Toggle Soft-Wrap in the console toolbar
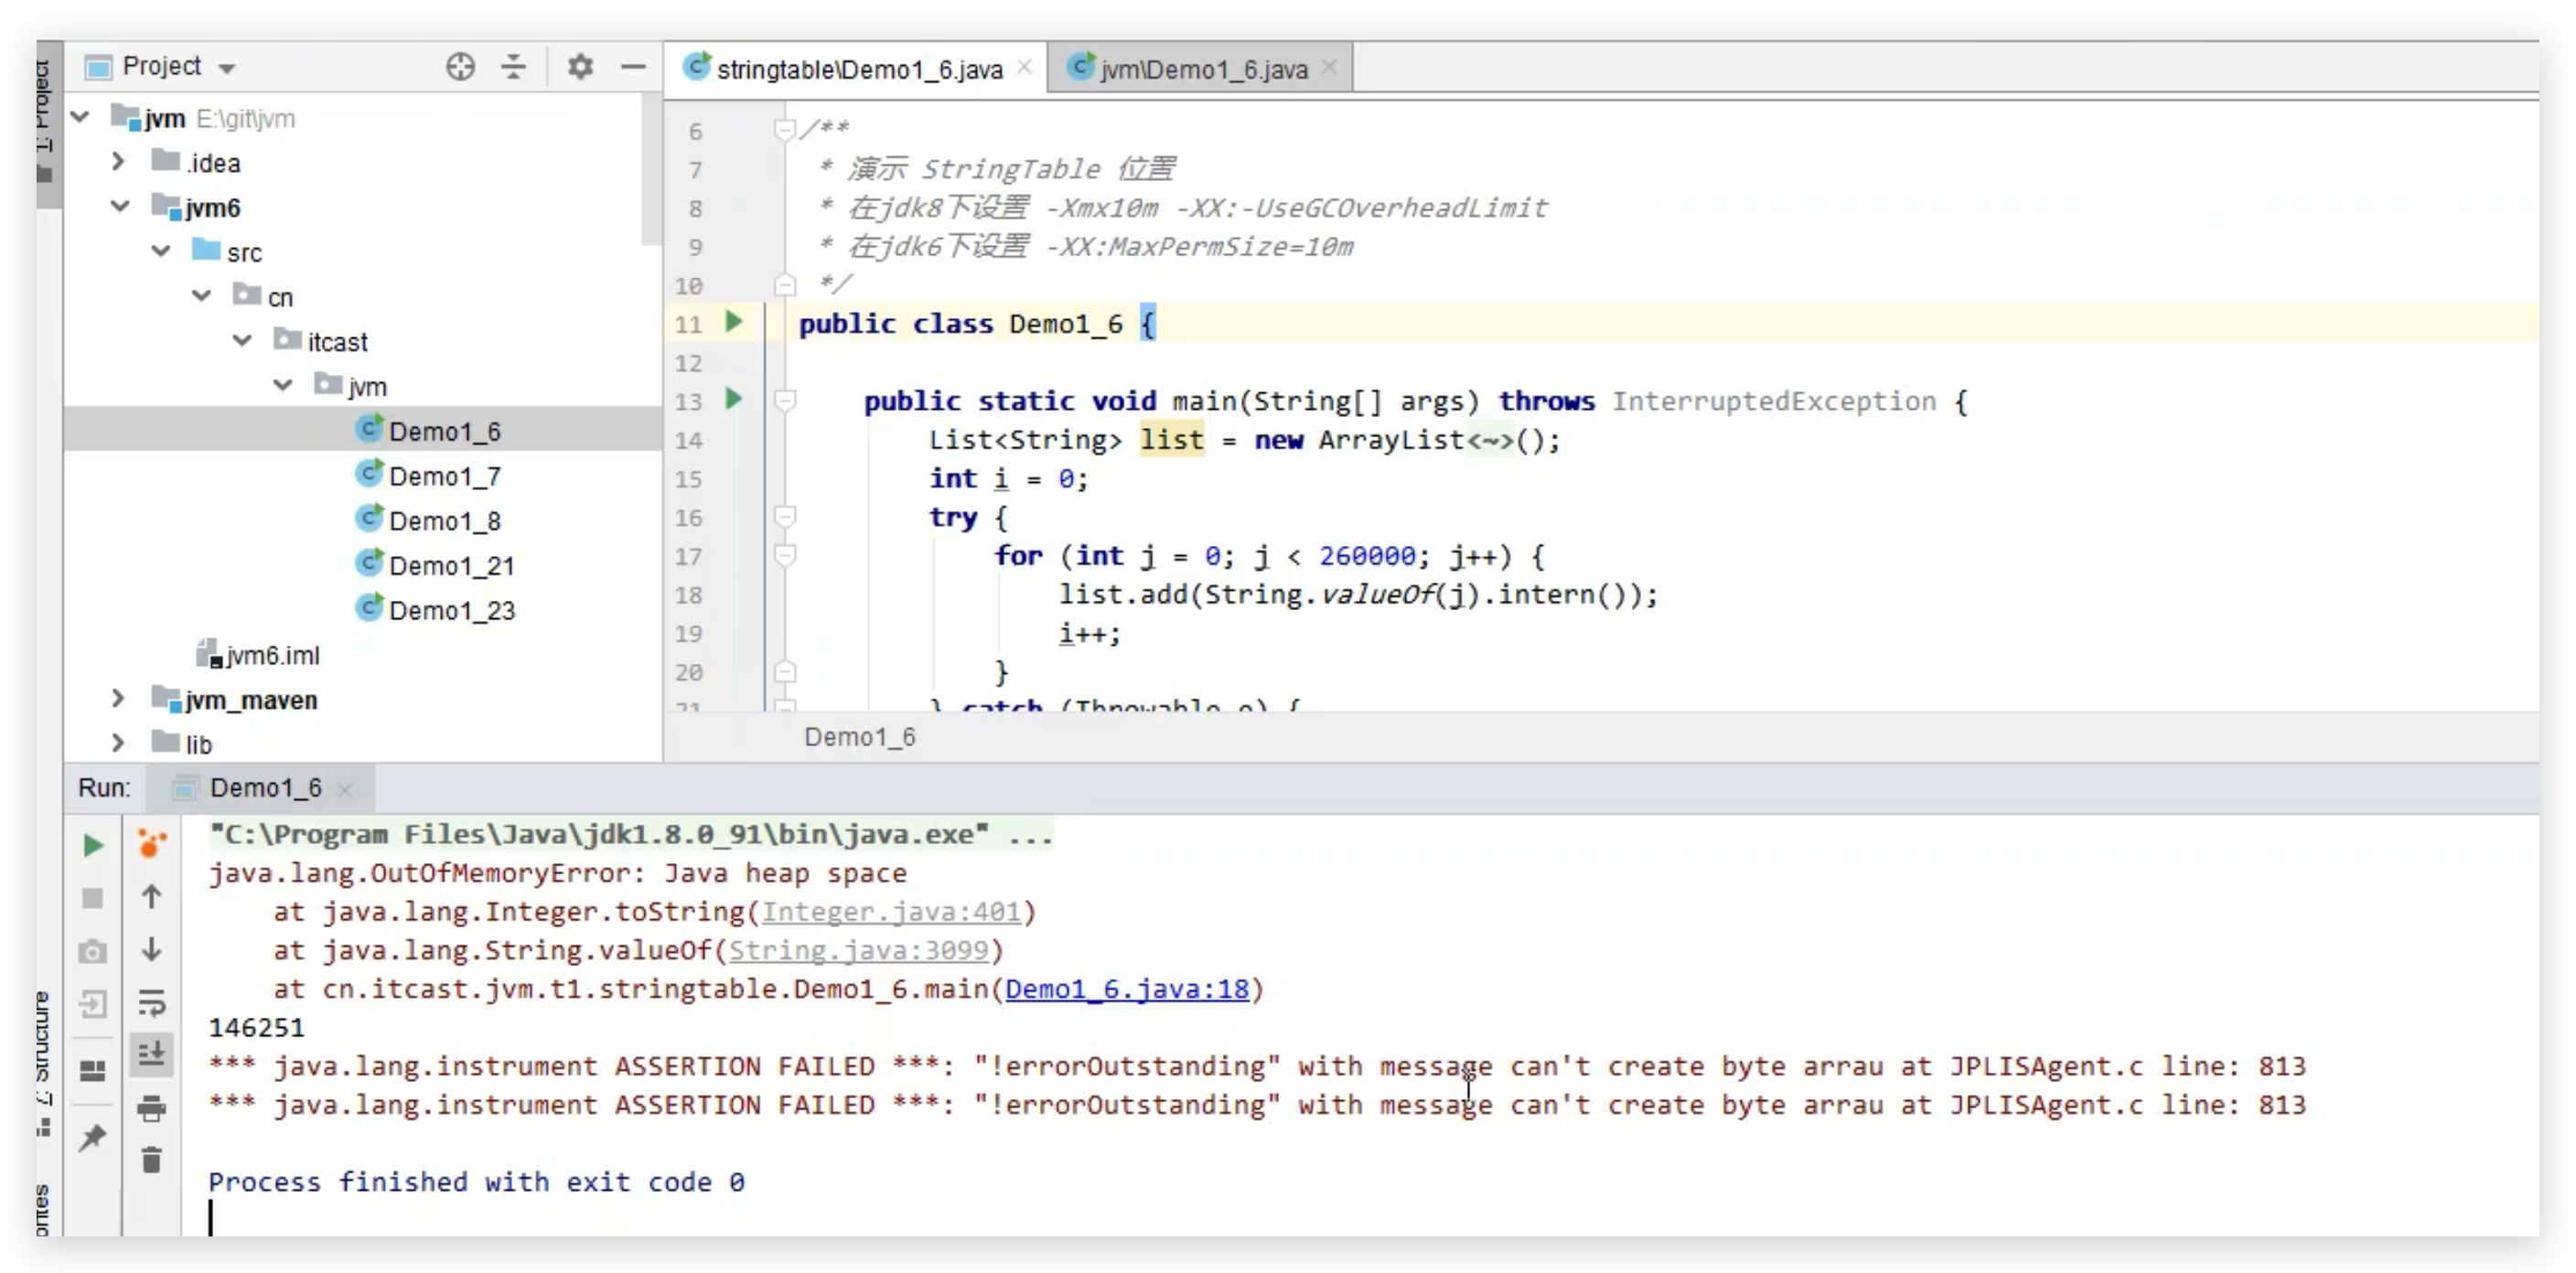This screenshot has height=1273, width=2576. (152, 1002)
